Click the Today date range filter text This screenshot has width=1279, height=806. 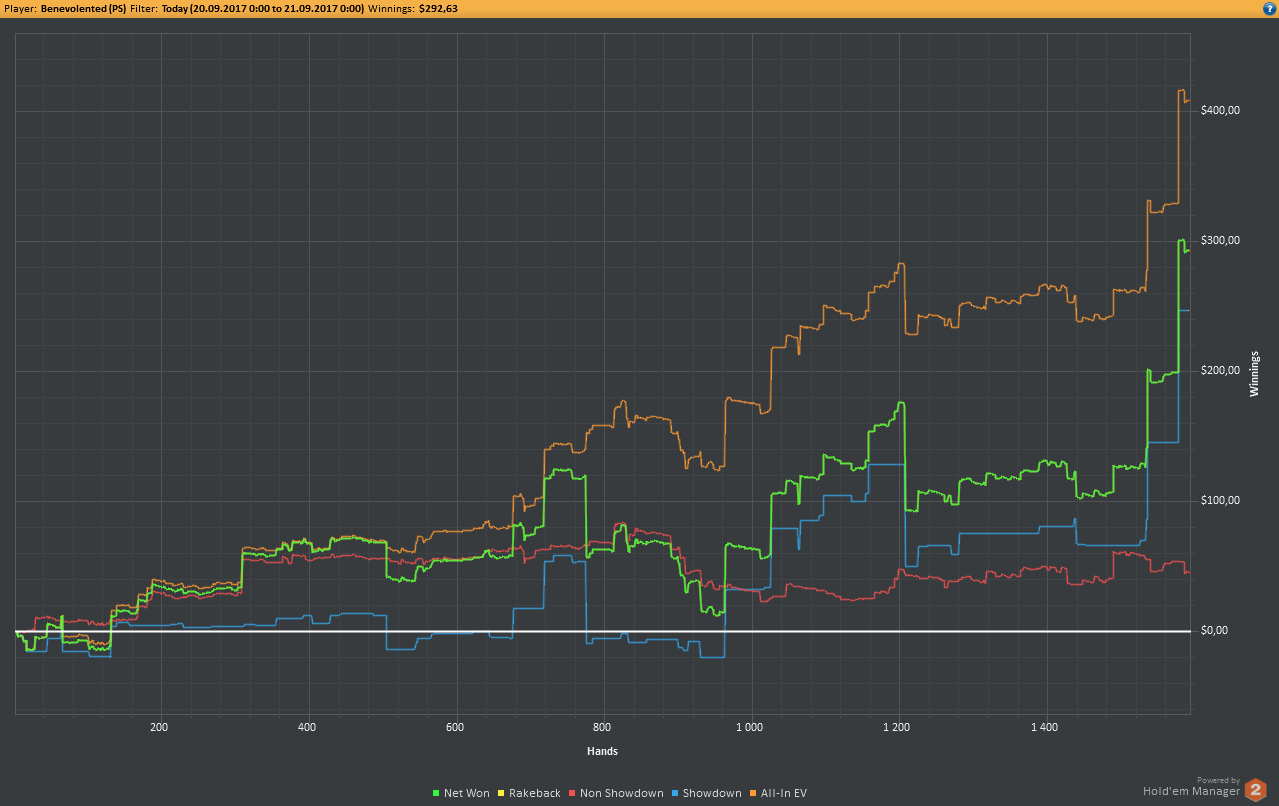[x=262, y=8]
